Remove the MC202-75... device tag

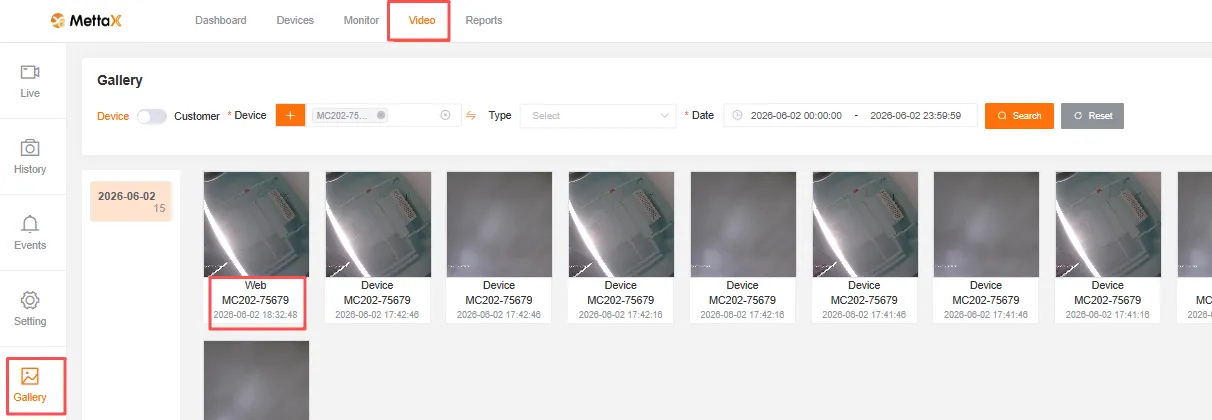point(381,115)
